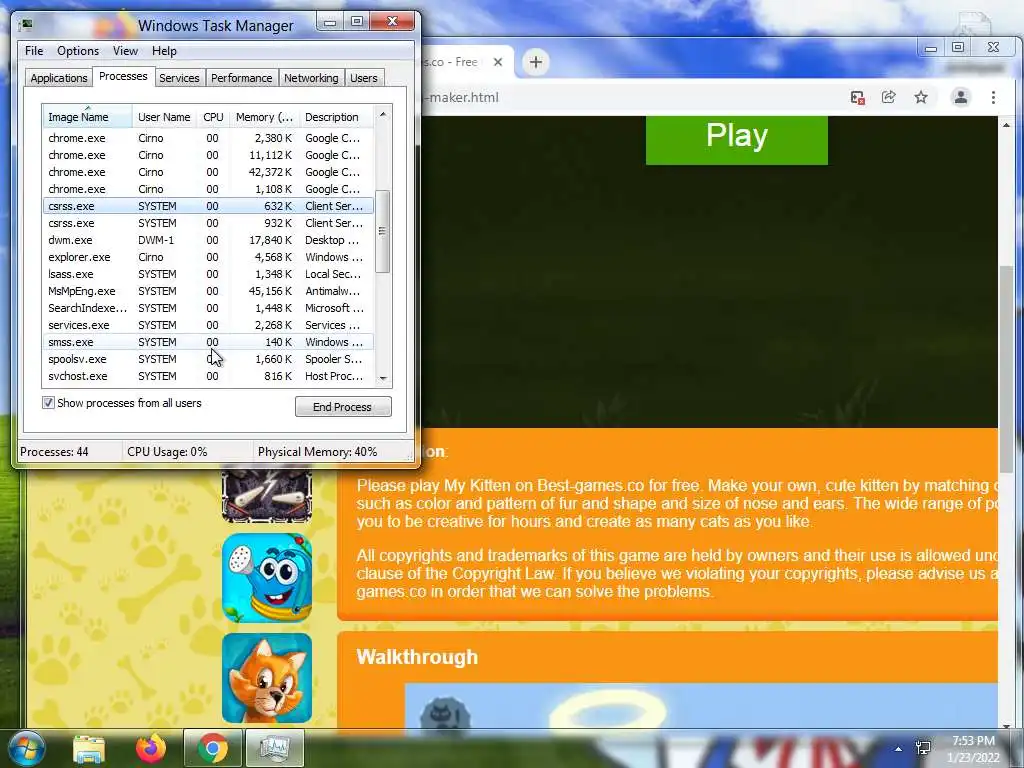Open the taskbar clock showing 7:53 PM
The width and height of the screenshot is (1024, 768).
pyautogui.click(x=973, y=749)
